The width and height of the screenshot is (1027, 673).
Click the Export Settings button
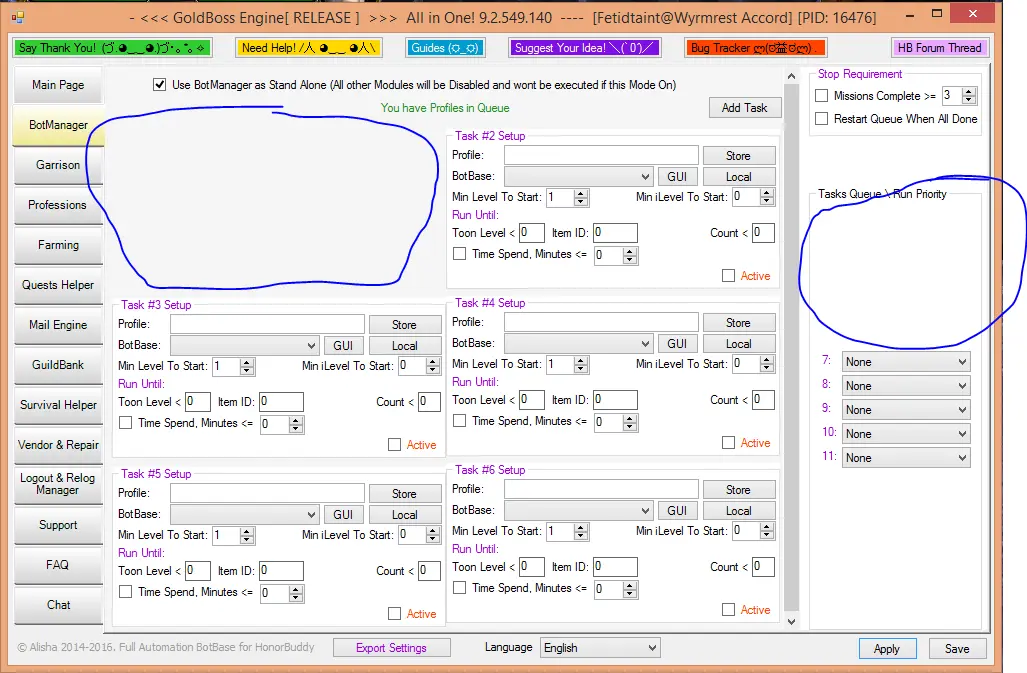click(392, 647)
